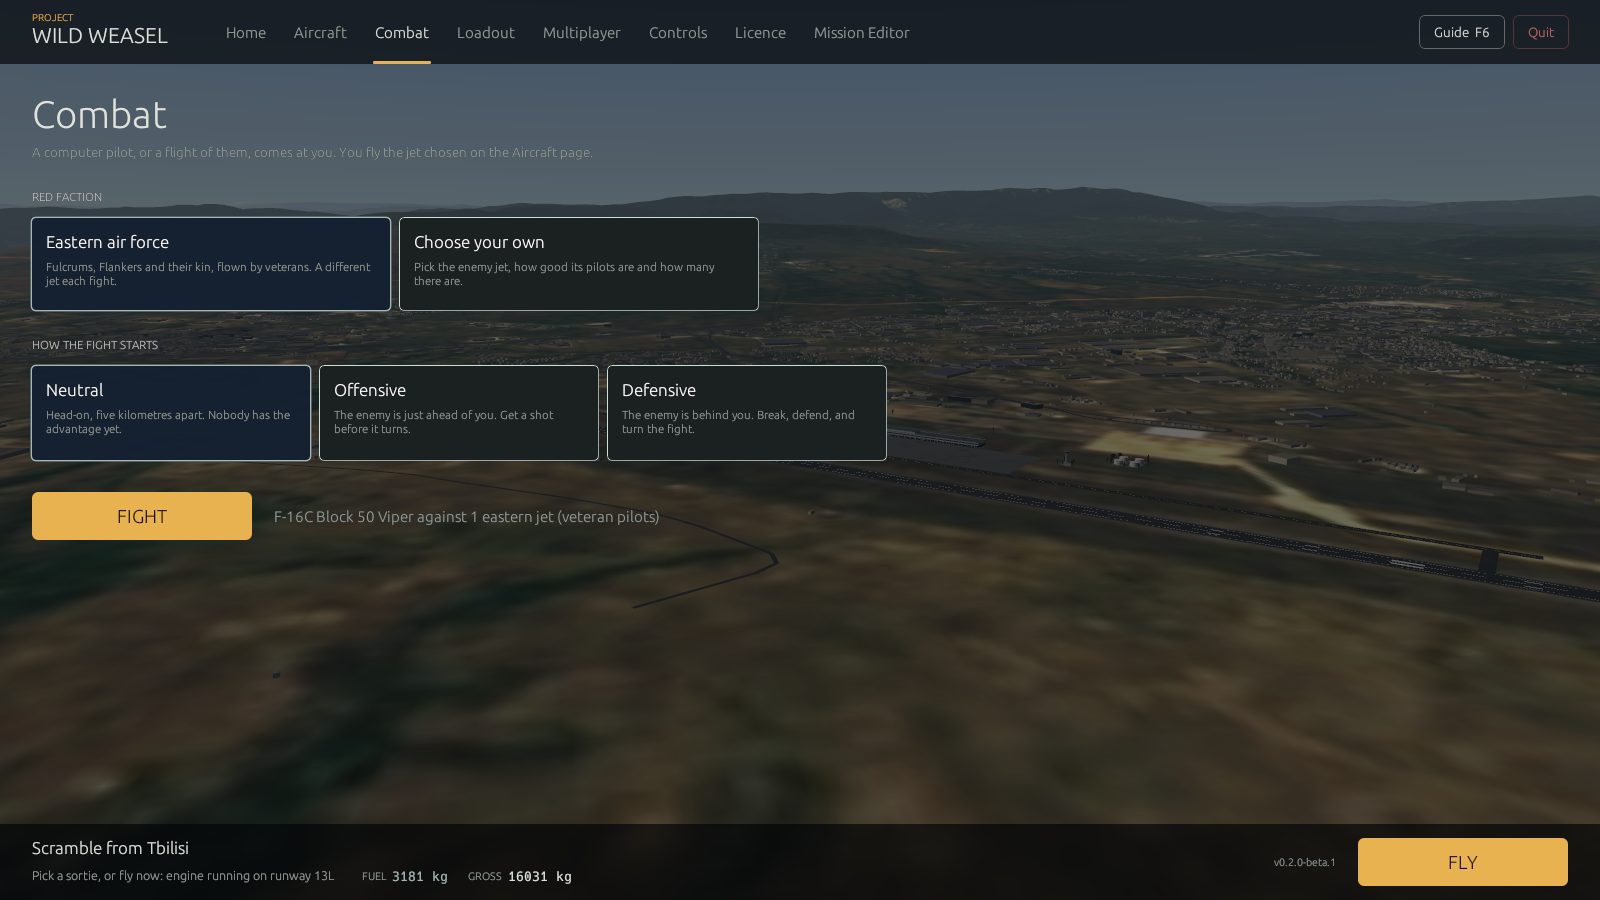Switch to the Aircraft tab

320,33
